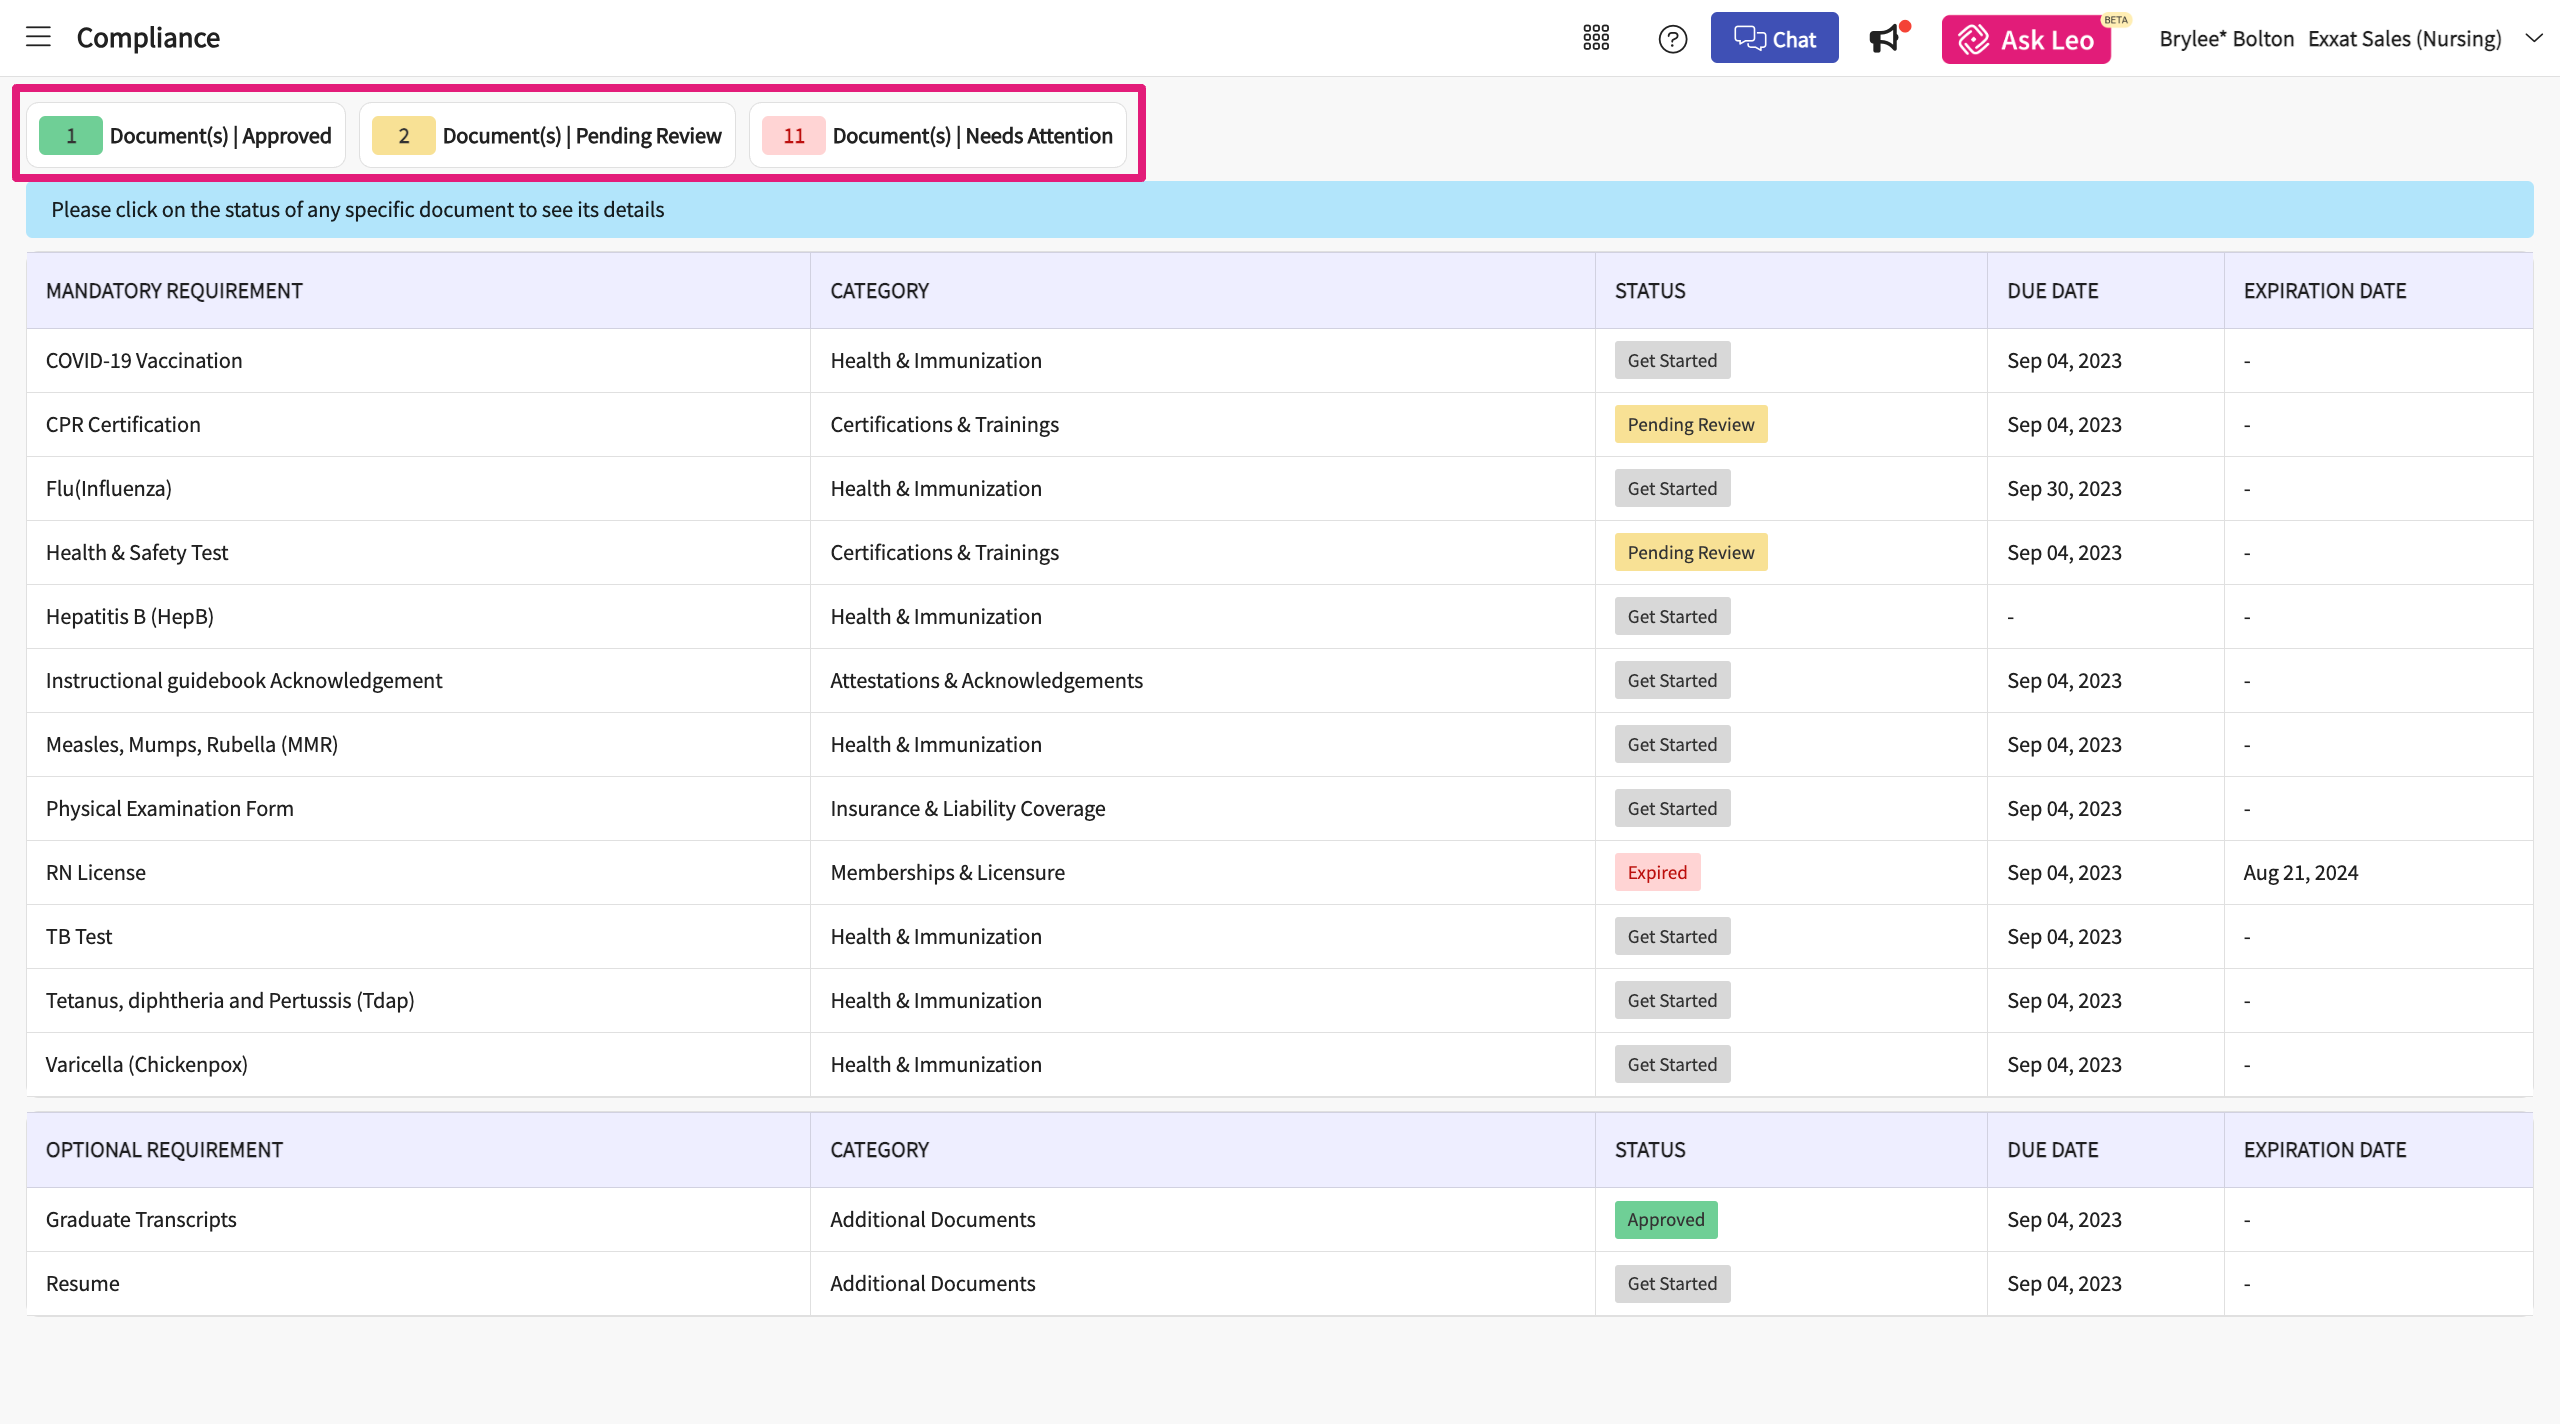The height and width of the screenshot is (1424, 2560).
Task: Click Get Started for Varicella (Chickenpox)
Action: tap(1672, 1065)
